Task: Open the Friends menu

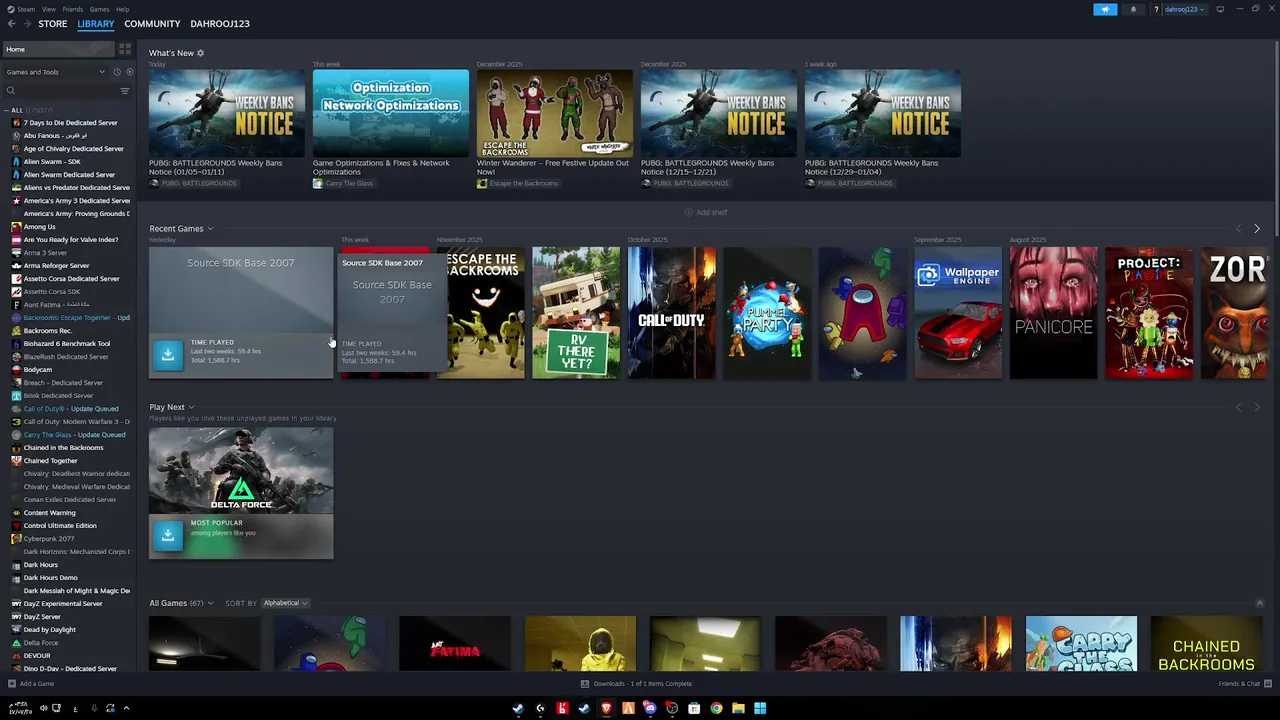Action: point(73,9)
